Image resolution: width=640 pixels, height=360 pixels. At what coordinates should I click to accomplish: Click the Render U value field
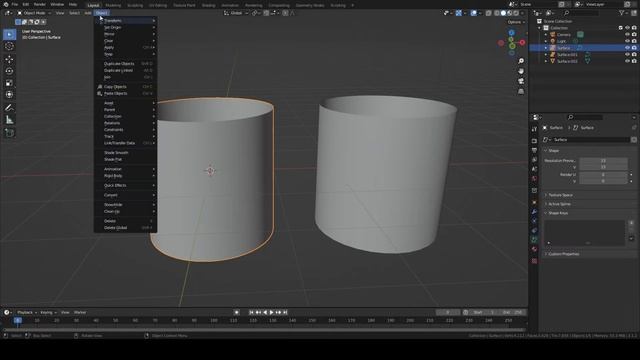click(x=603, y=175)
